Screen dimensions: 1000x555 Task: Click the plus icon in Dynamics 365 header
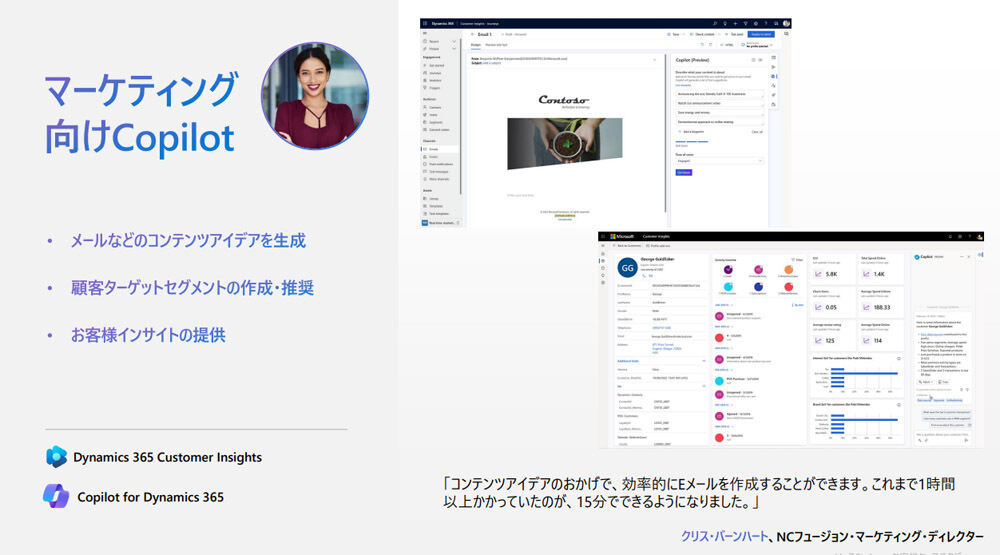735,24
